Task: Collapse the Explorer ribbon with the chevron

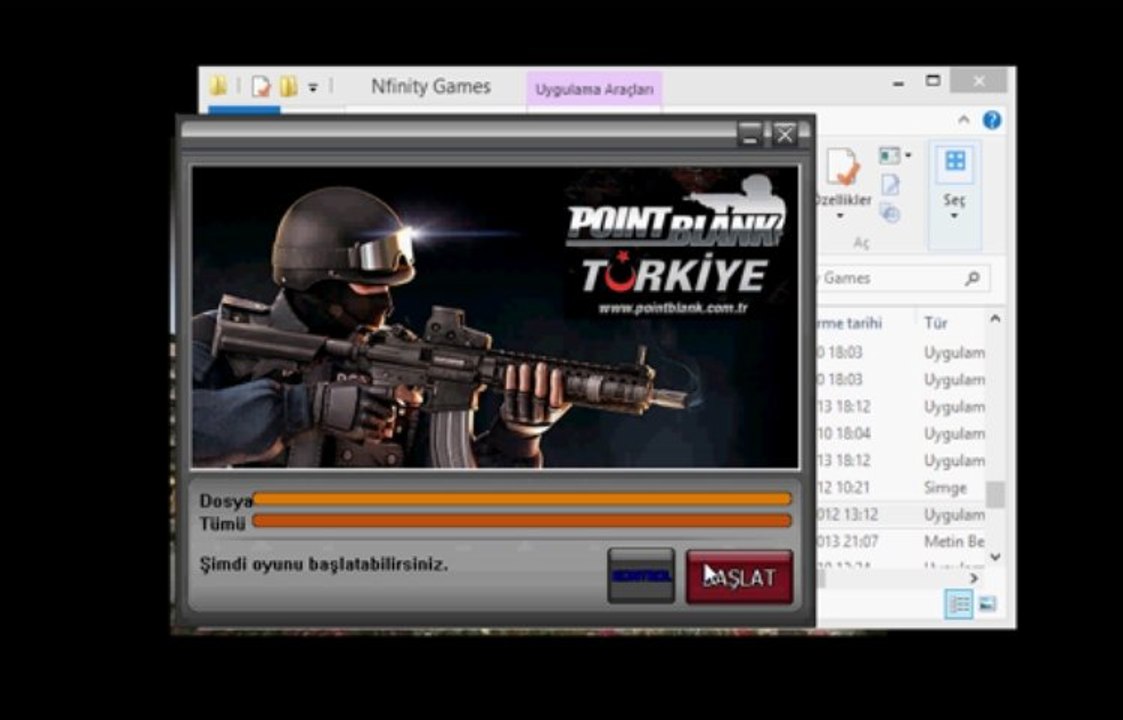Action: (964, 120)
